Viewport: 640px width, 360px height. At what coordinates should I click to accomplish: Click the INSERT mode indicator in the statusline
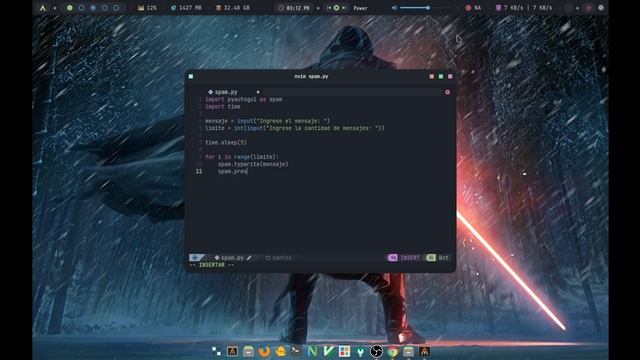[404, 258]
